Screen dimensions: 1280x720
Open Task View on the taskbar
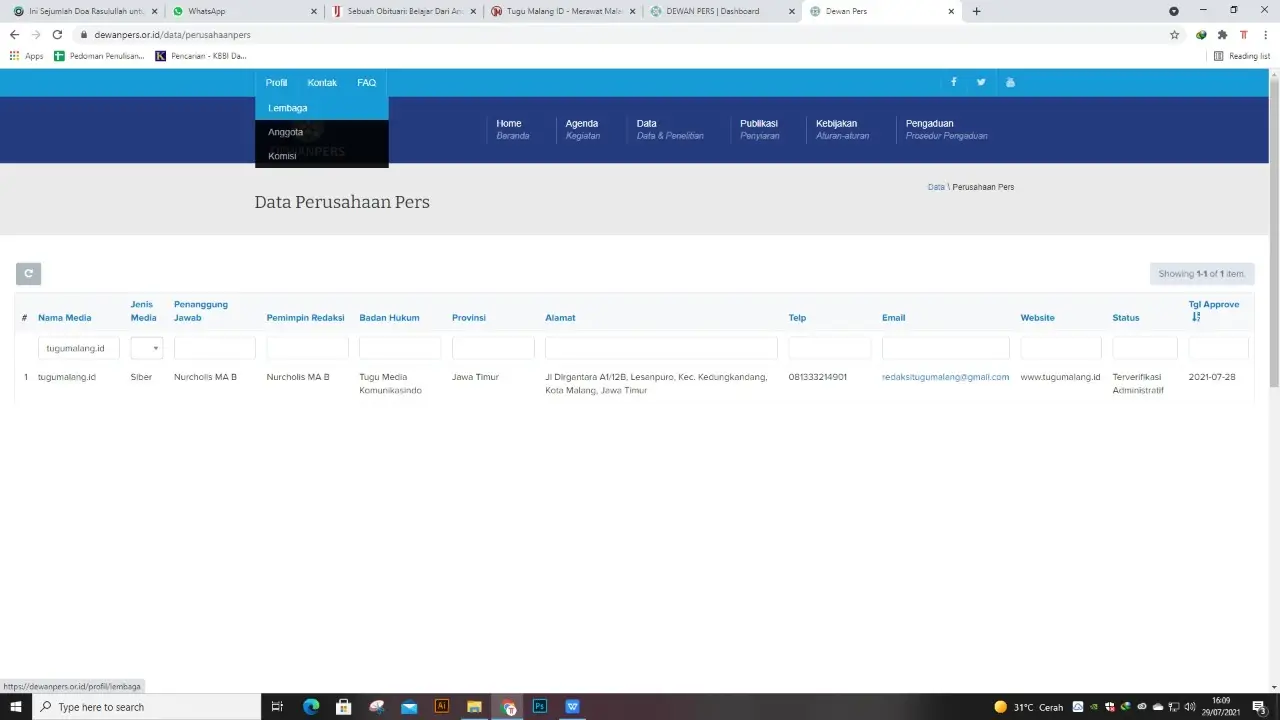278,706
